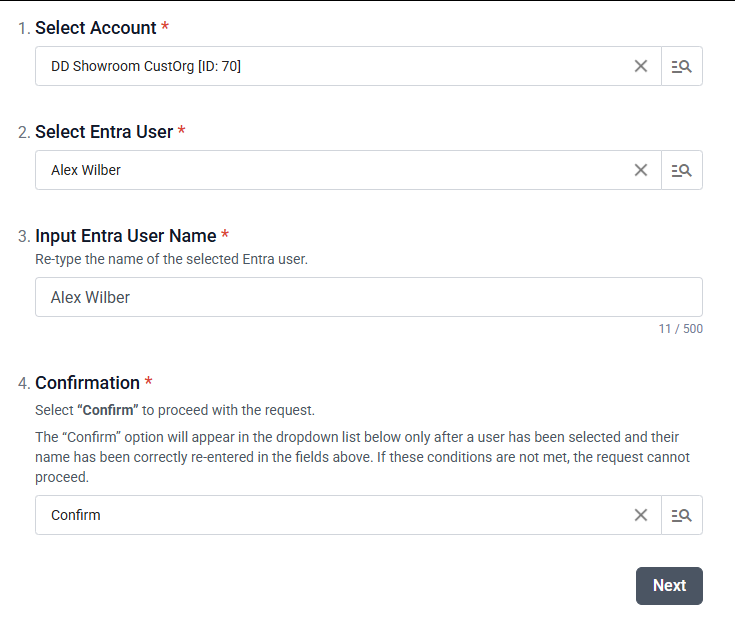Click the "Select Account" question heading
This screenshot has width=735, height=638.
(x=96, y=28)
